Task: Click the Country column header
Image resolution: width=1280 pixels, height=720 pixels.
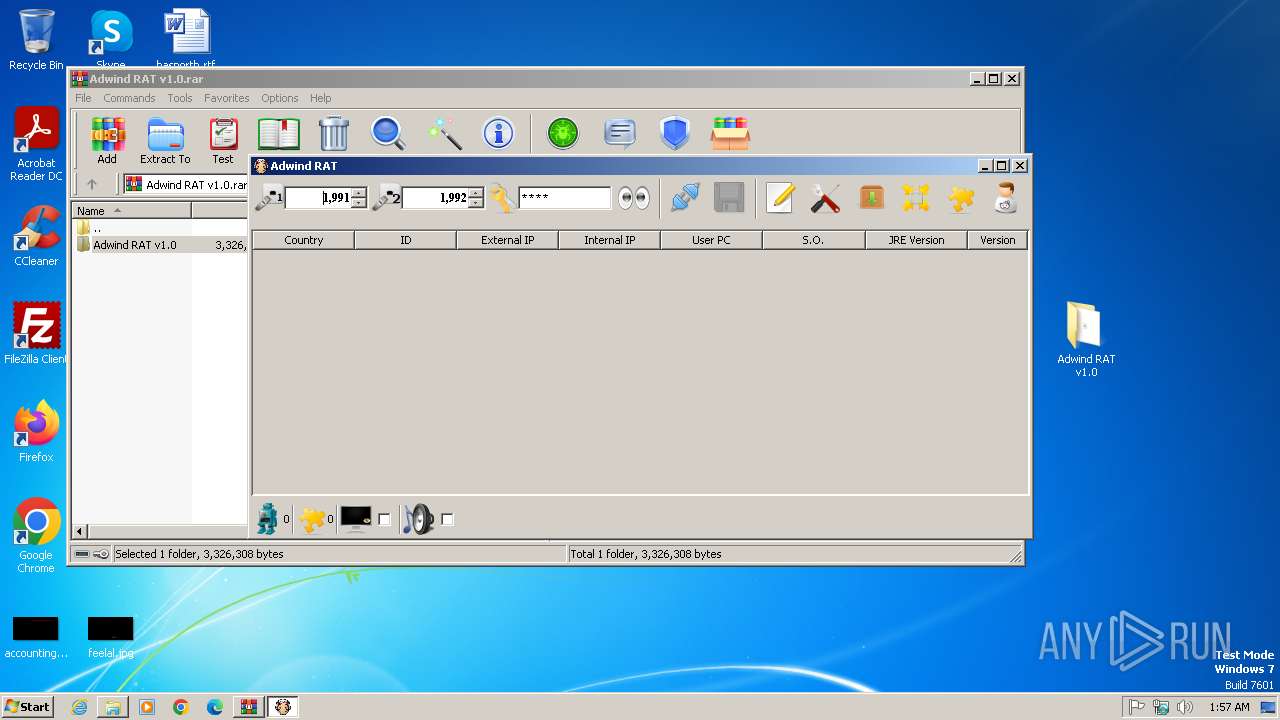Action: [303, 240]
